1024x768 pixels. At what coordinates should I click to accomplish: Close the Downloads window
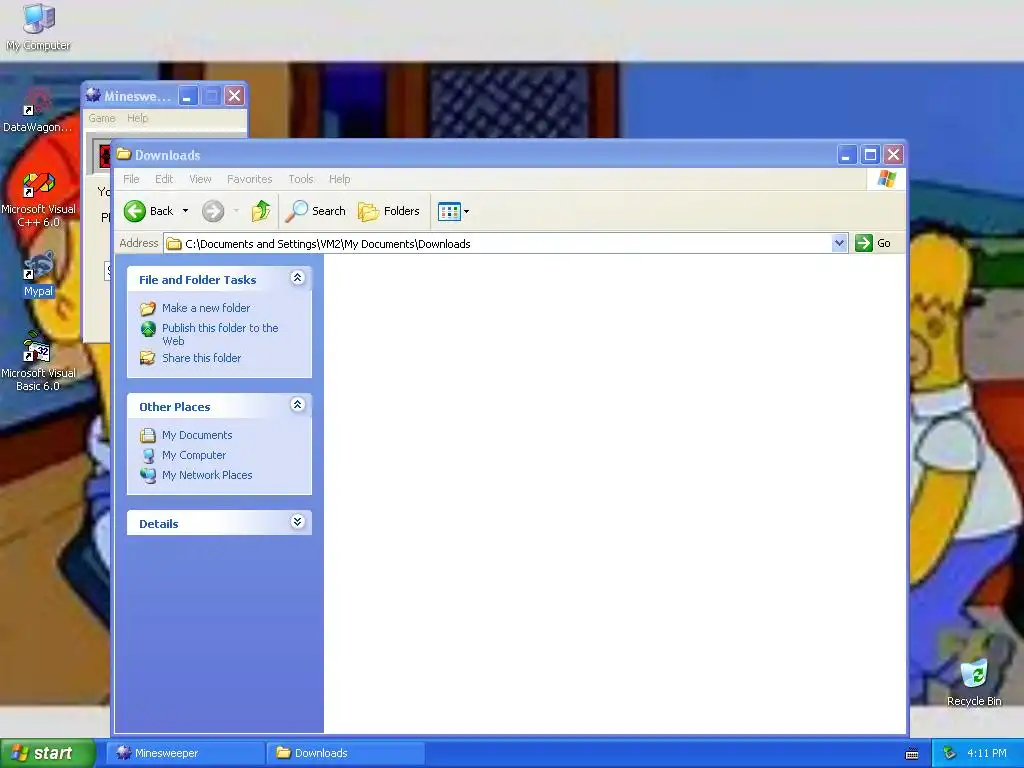coord(893,155)
